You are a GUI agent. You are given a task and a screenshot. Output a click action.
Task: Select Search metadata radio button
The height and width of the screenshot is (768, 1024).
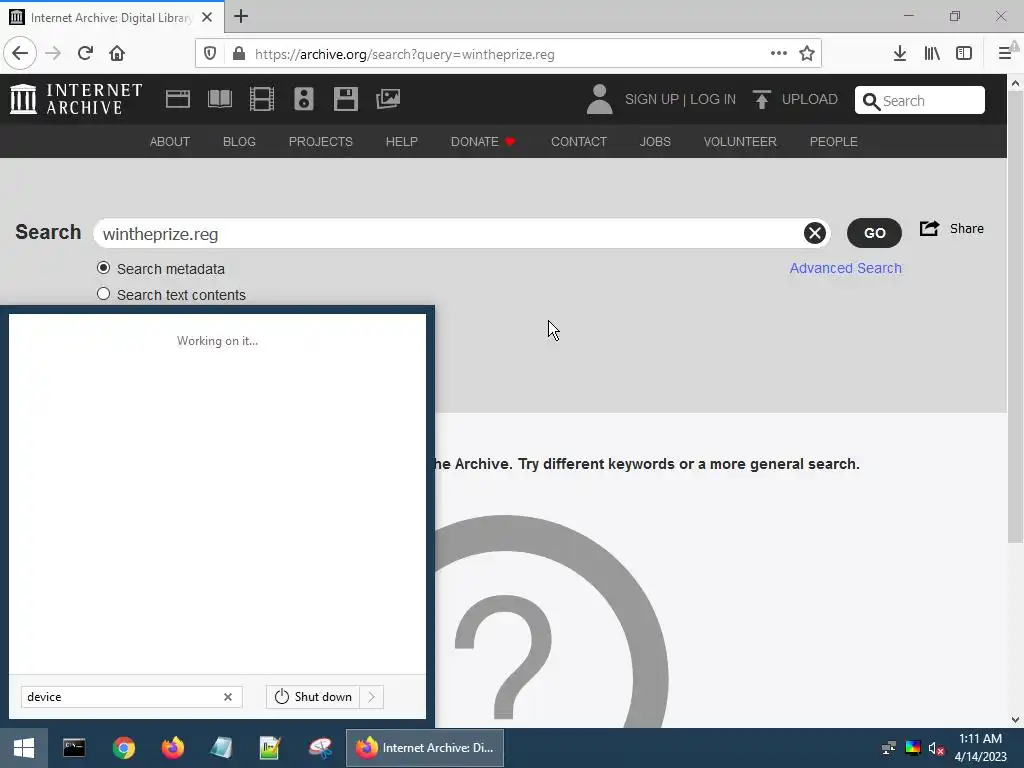point(103,268)
